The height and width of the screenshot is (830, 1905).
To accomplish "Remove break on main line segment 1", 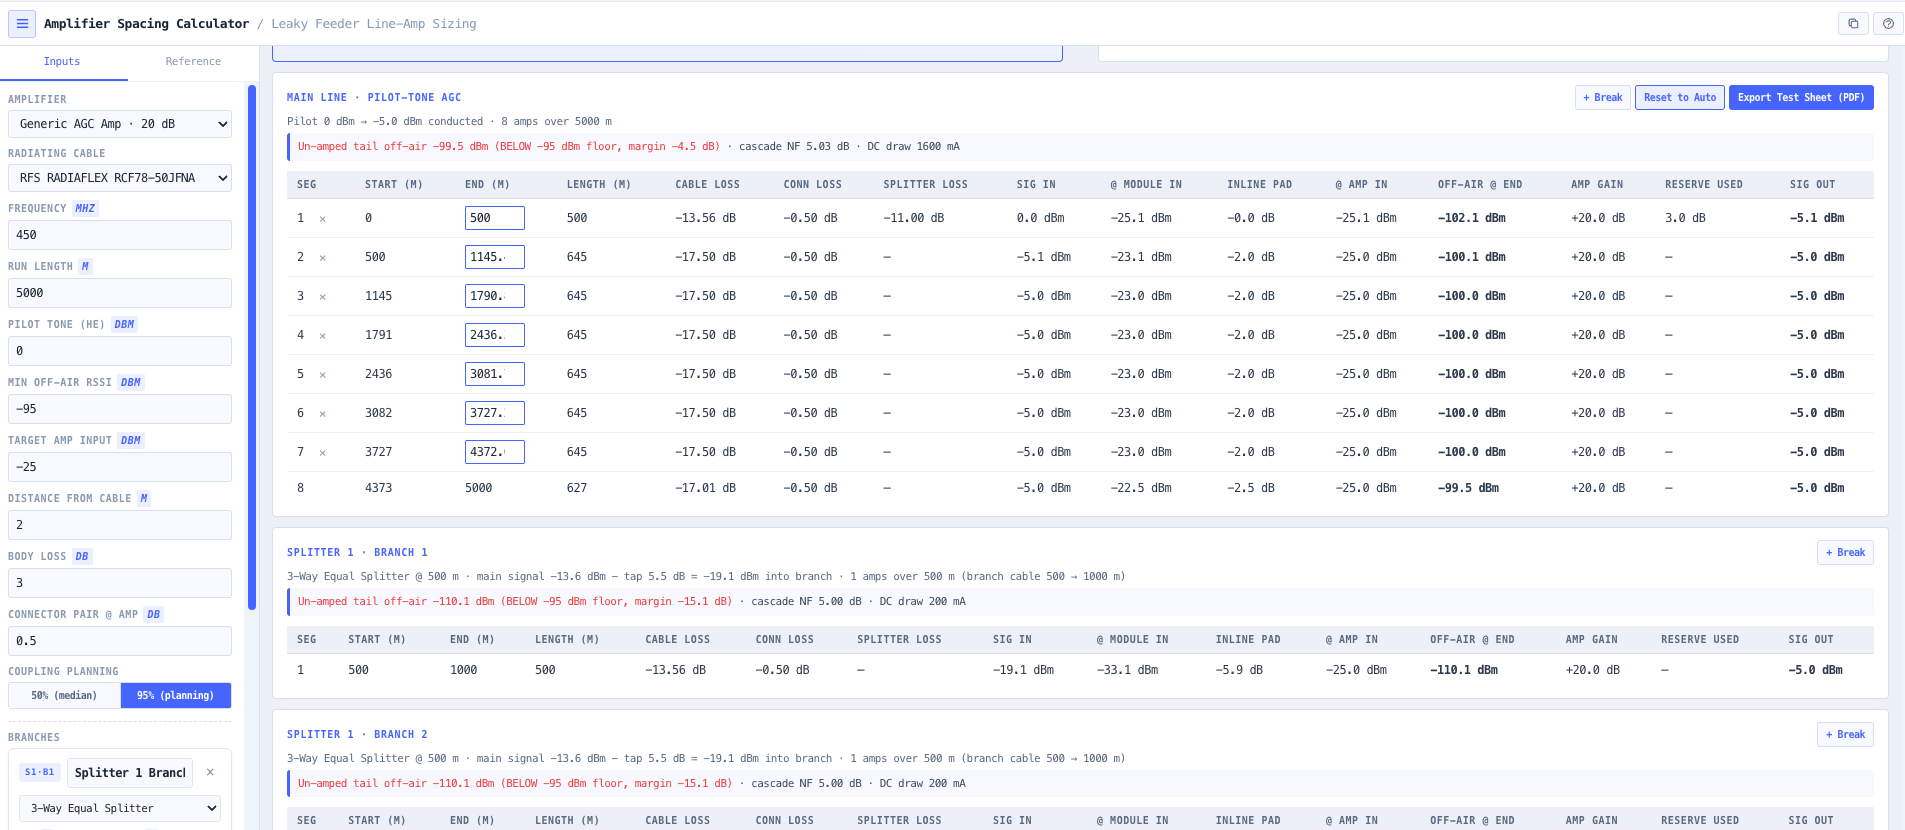I will point(322,218).
